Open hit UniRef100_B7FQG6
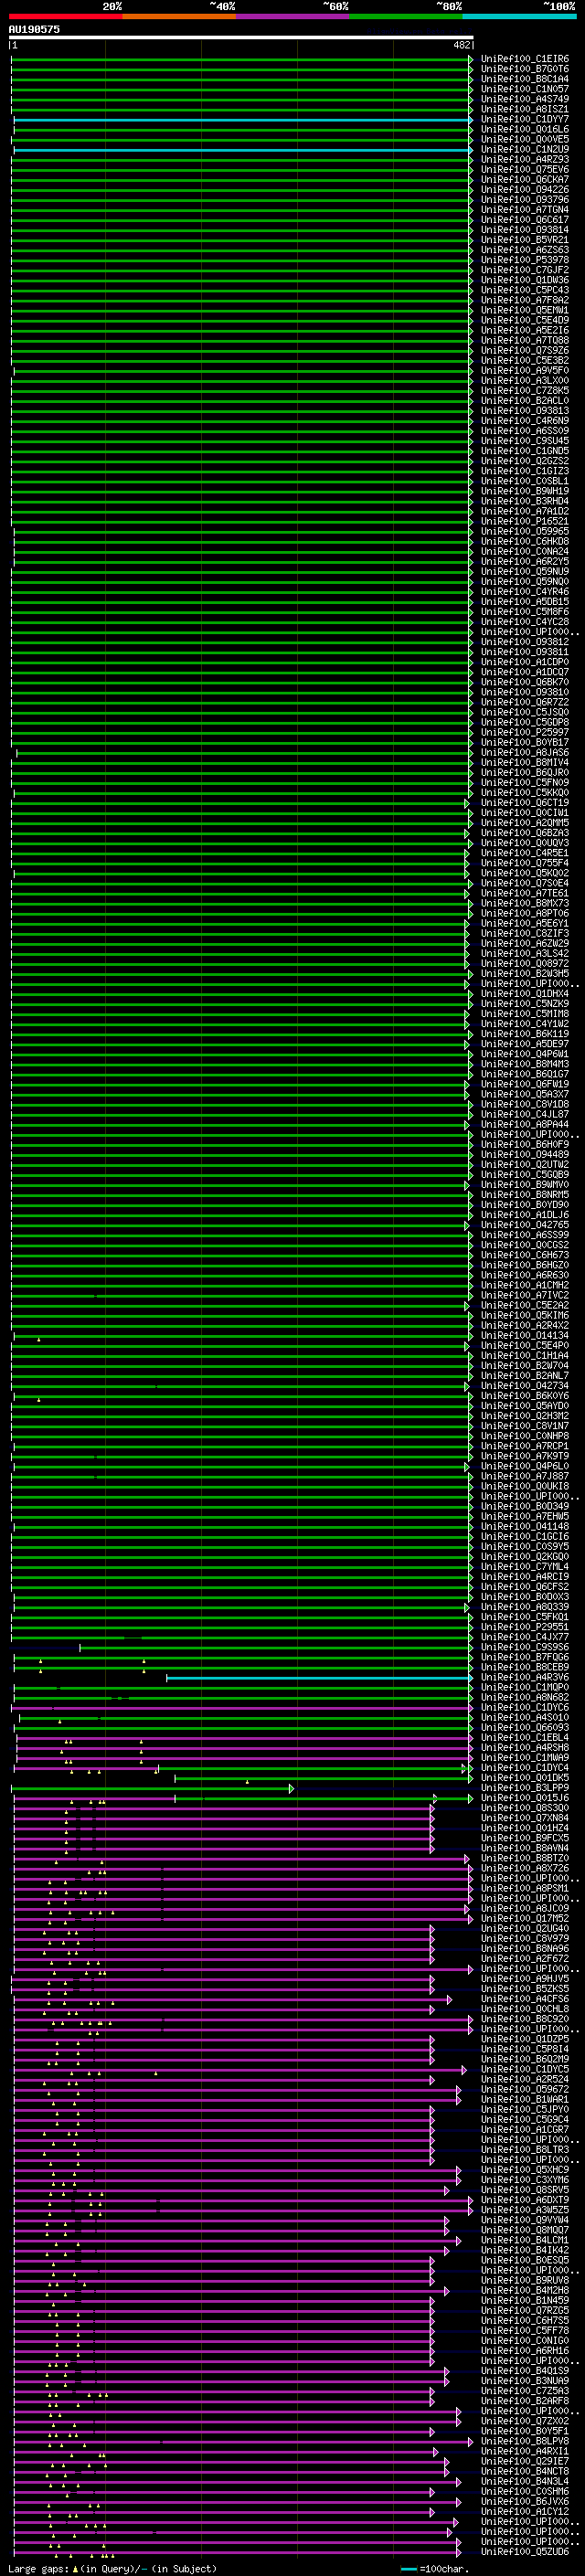 pos(525,1657)
